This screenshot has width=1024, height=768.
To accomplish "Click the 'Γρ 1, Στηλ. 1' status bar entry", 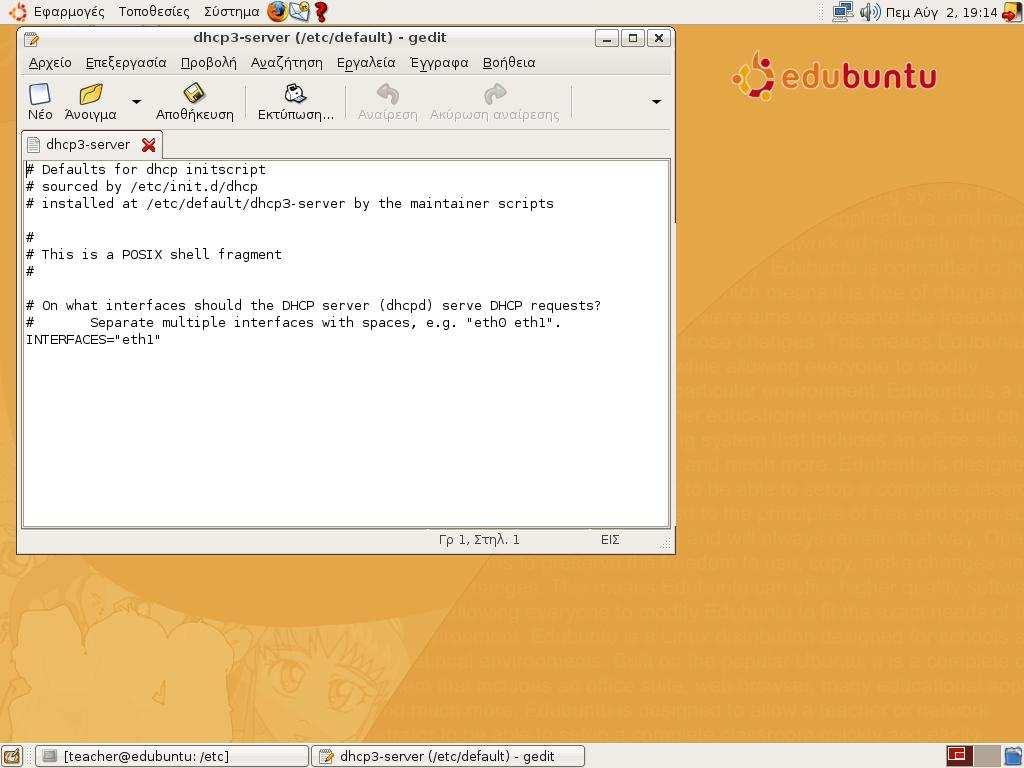I will pyautogui.click(x=479, y=540).
